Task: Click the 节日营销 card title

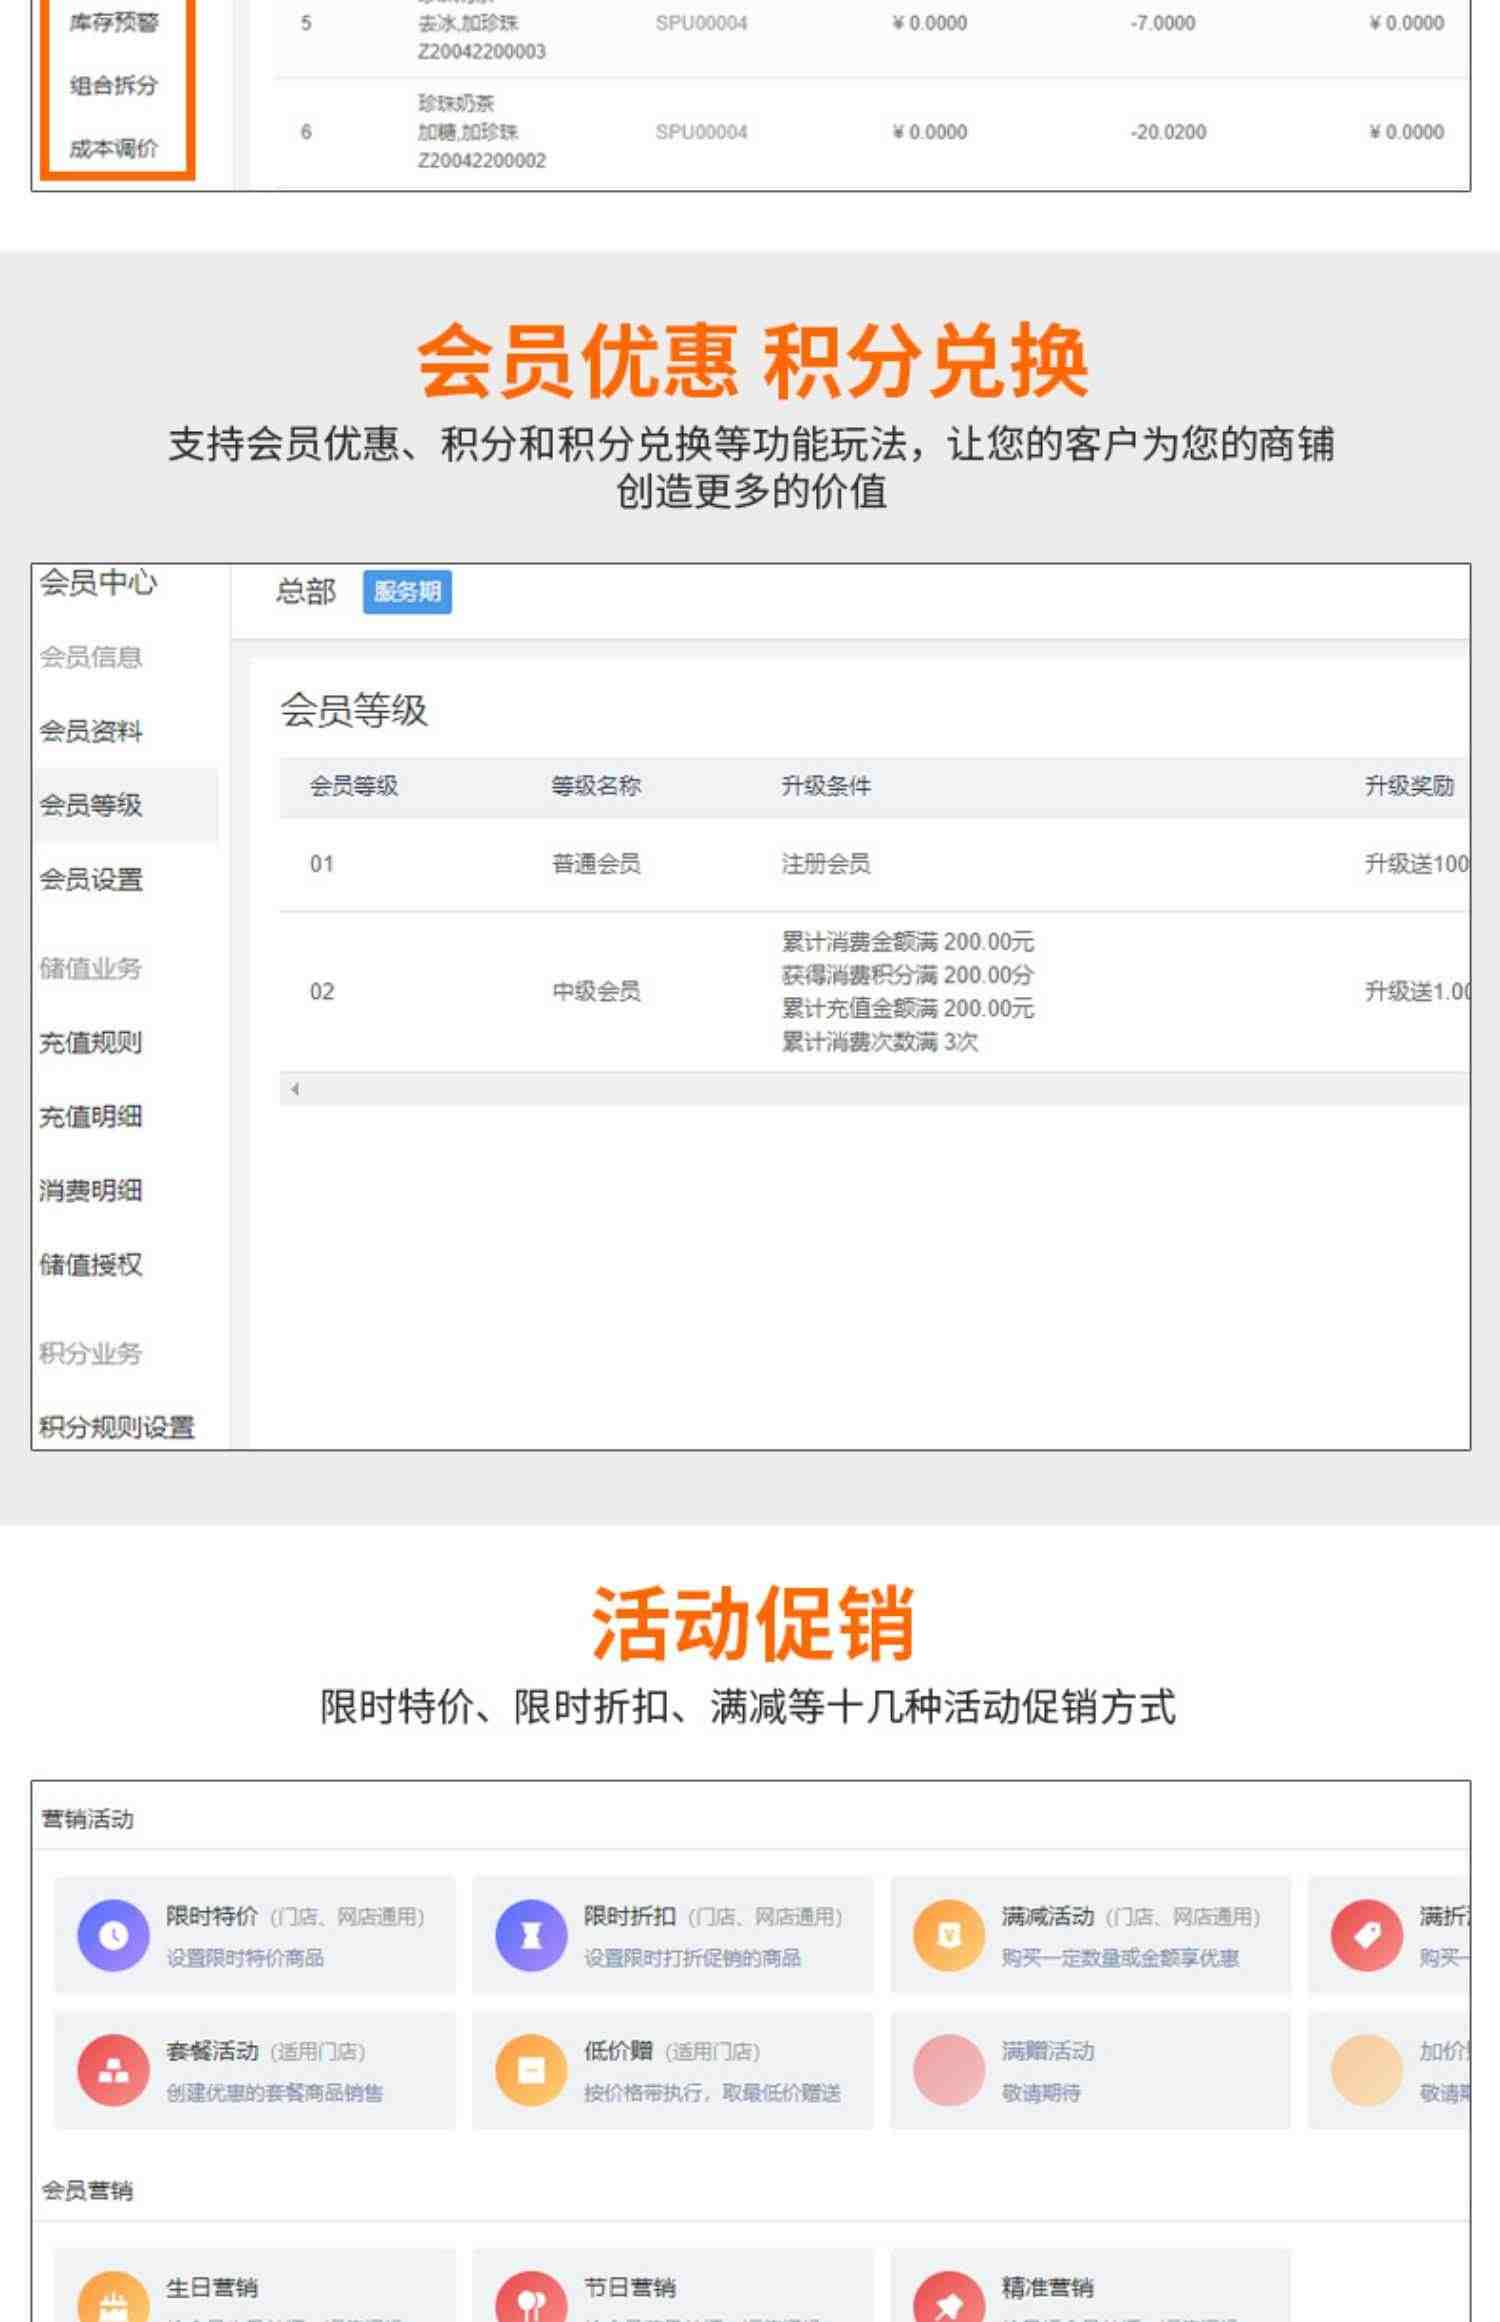Action: tap(630, 2287)
